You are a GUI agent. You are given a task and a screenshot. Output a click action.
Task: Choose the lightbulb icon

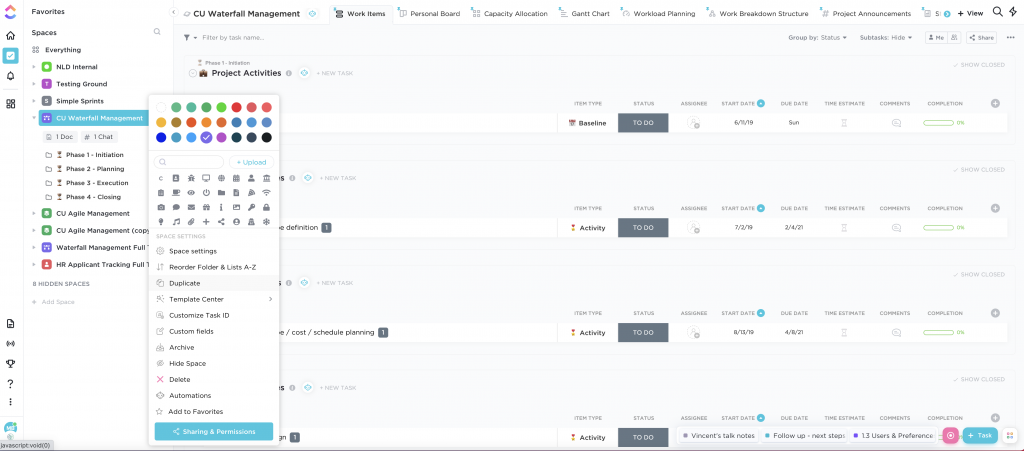point(161,222)
